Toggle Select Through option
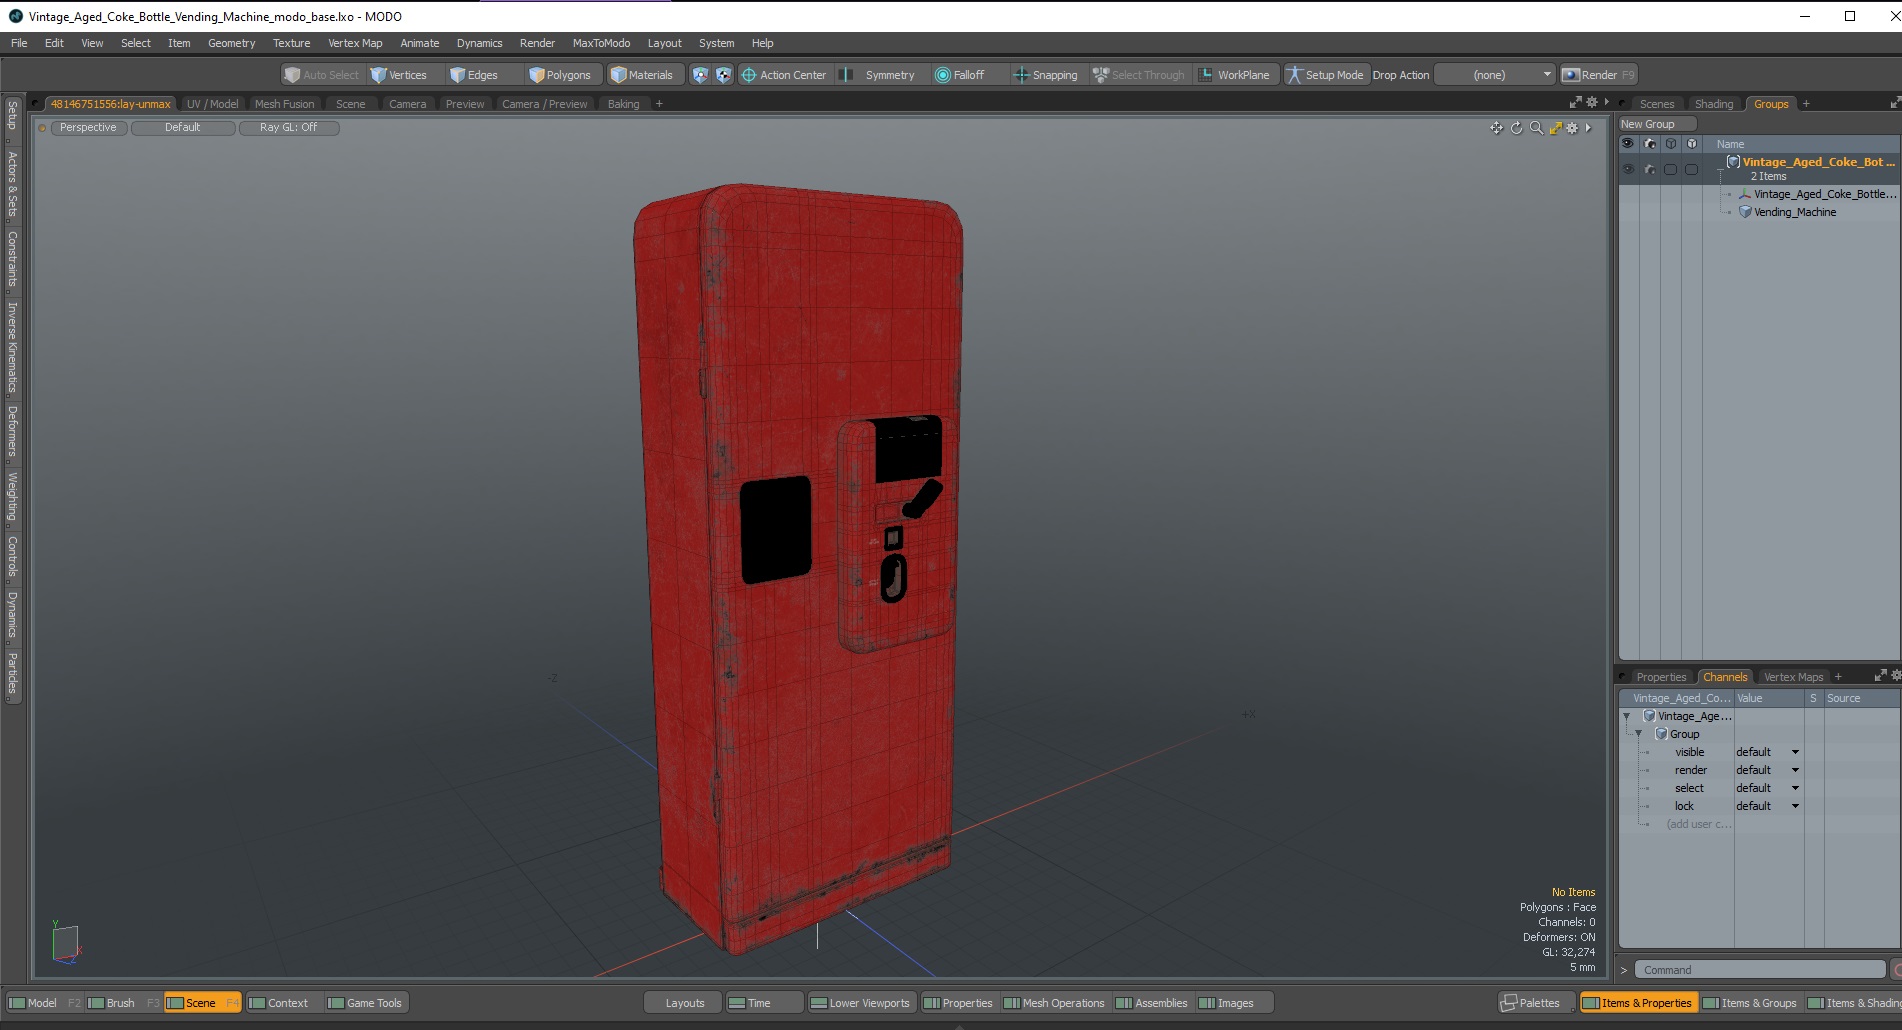Viewport: 1902px width, 1030px height. click(1138, 75)
